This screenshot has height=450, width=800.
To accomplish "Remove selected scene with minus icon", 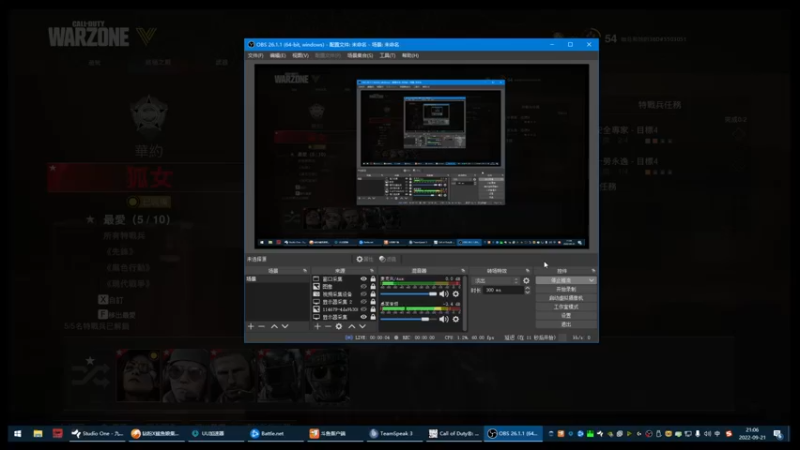I will [261, 327].
